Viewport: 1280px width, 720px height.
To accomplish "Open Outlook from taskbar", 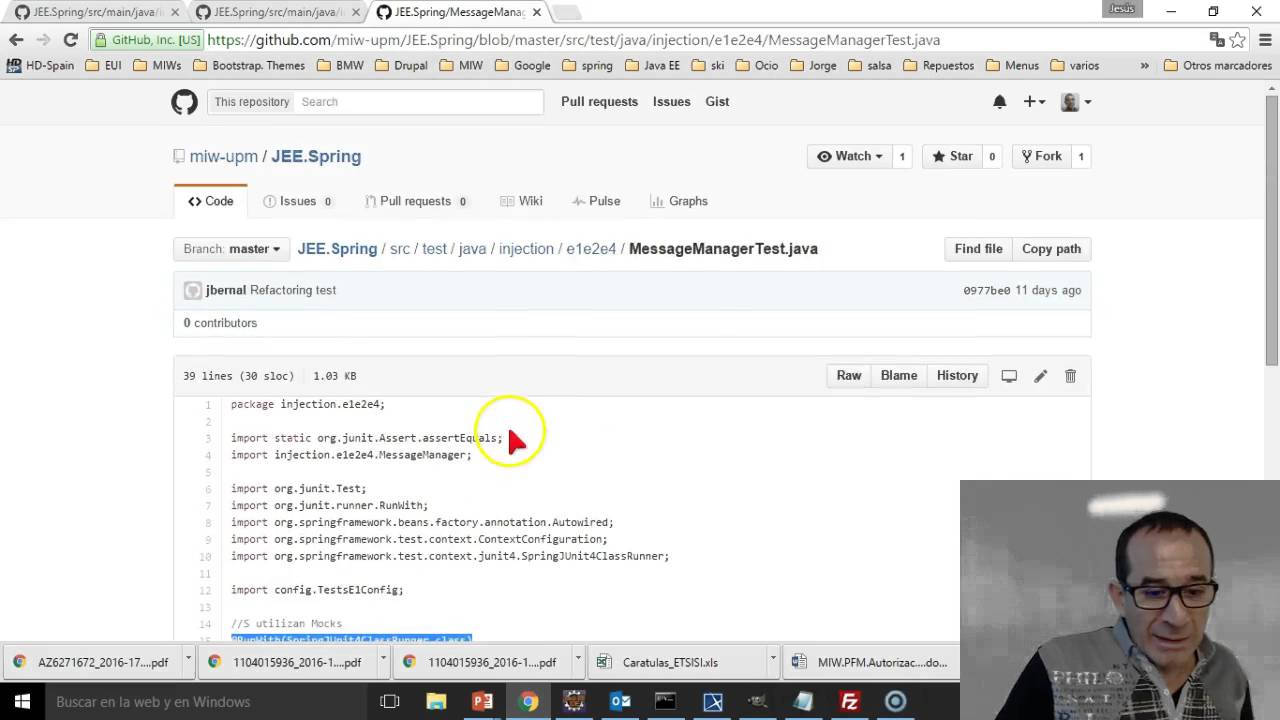I will pos(620,701).
